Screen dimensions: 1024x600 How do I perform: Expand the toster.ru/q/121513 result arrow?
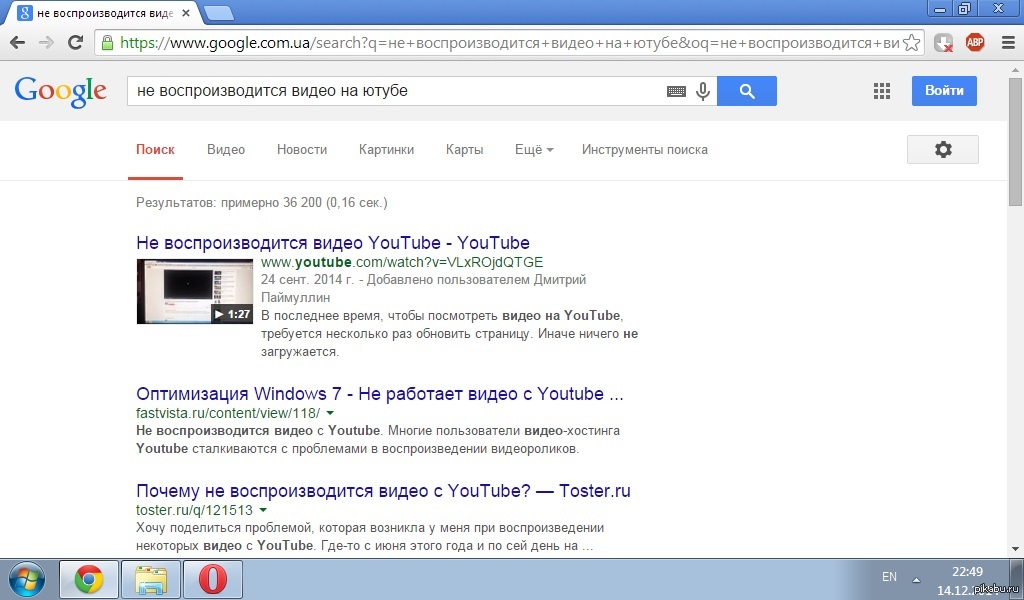[263, 509]
